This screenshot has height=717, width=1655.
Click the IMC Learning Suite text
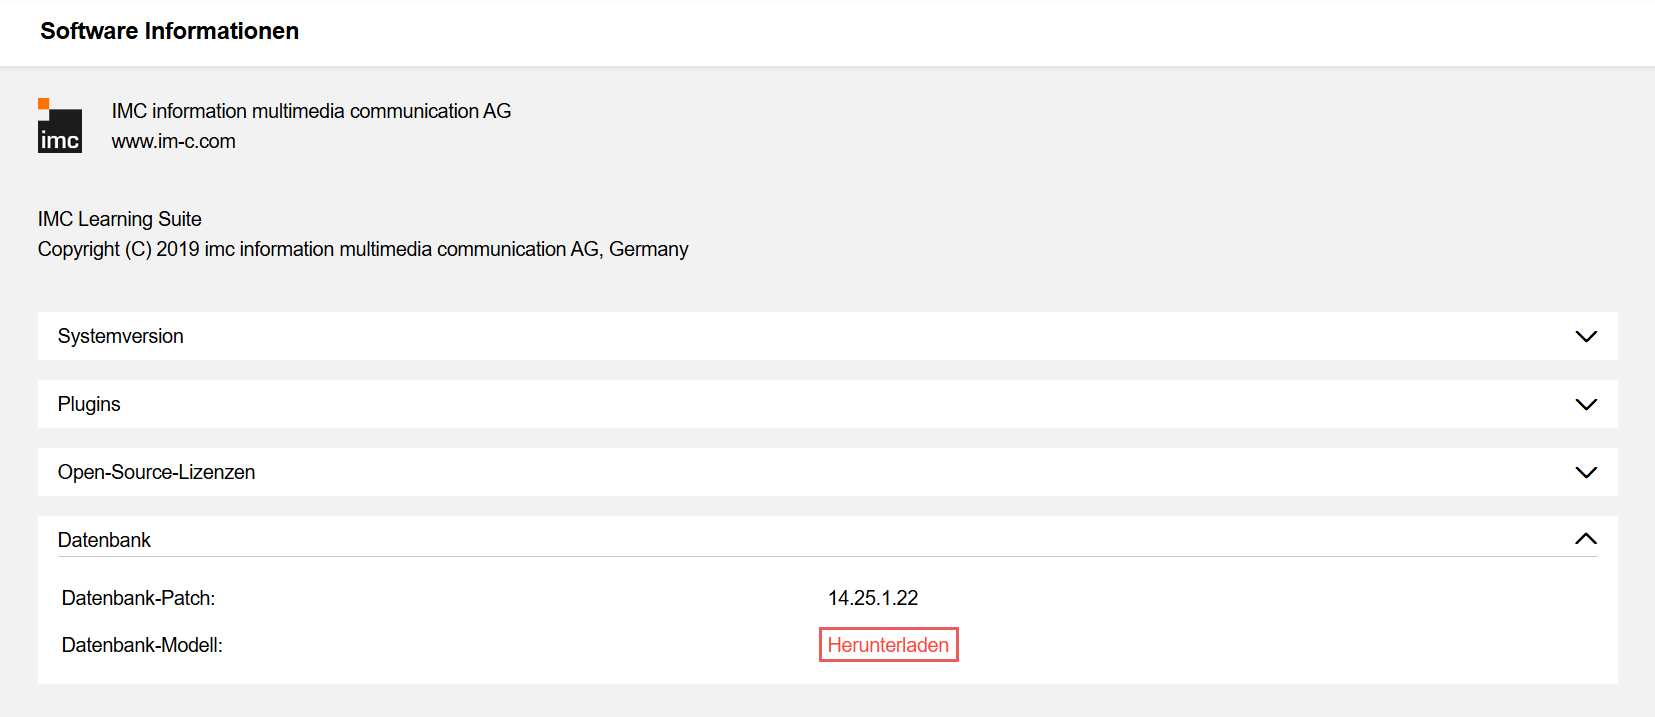(119, 218)
